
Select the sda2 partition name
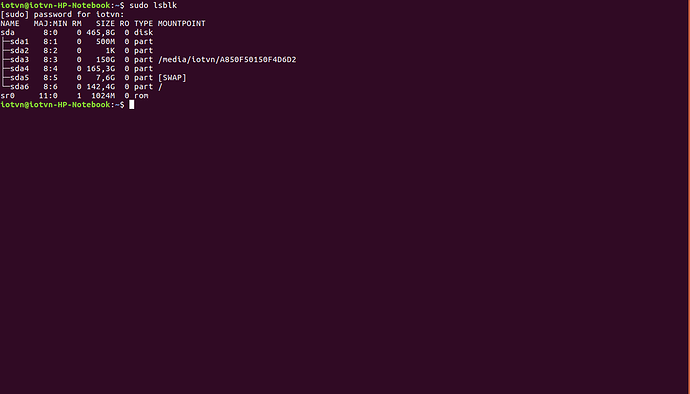click(x=19, y=51)
